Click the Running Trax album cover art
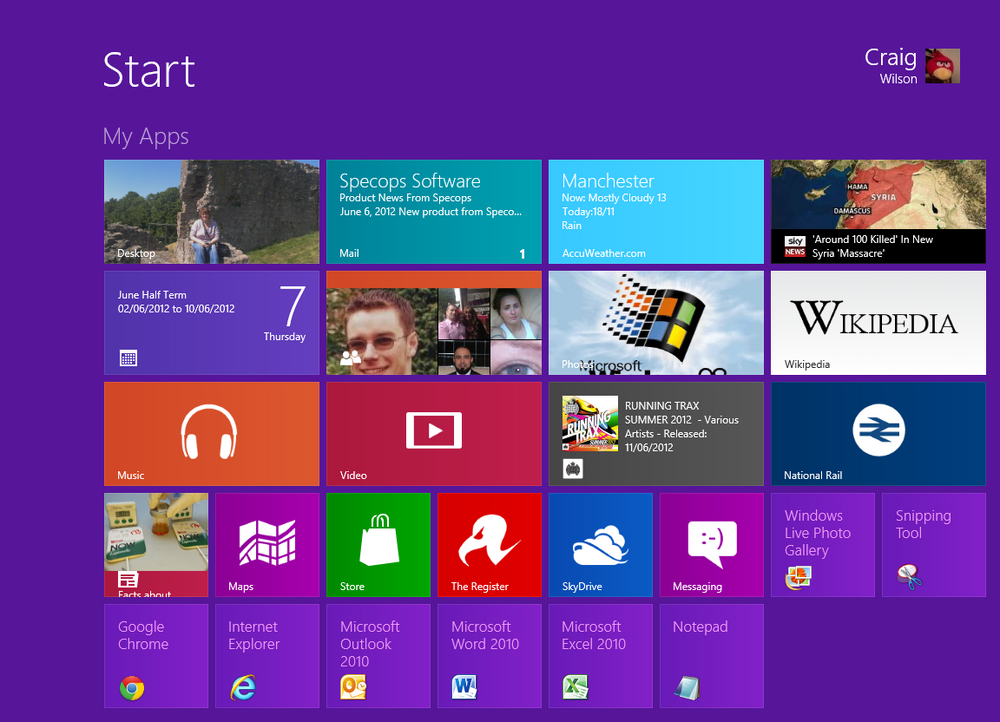Screen dimensions: 1000x722 tap(590, 424)
